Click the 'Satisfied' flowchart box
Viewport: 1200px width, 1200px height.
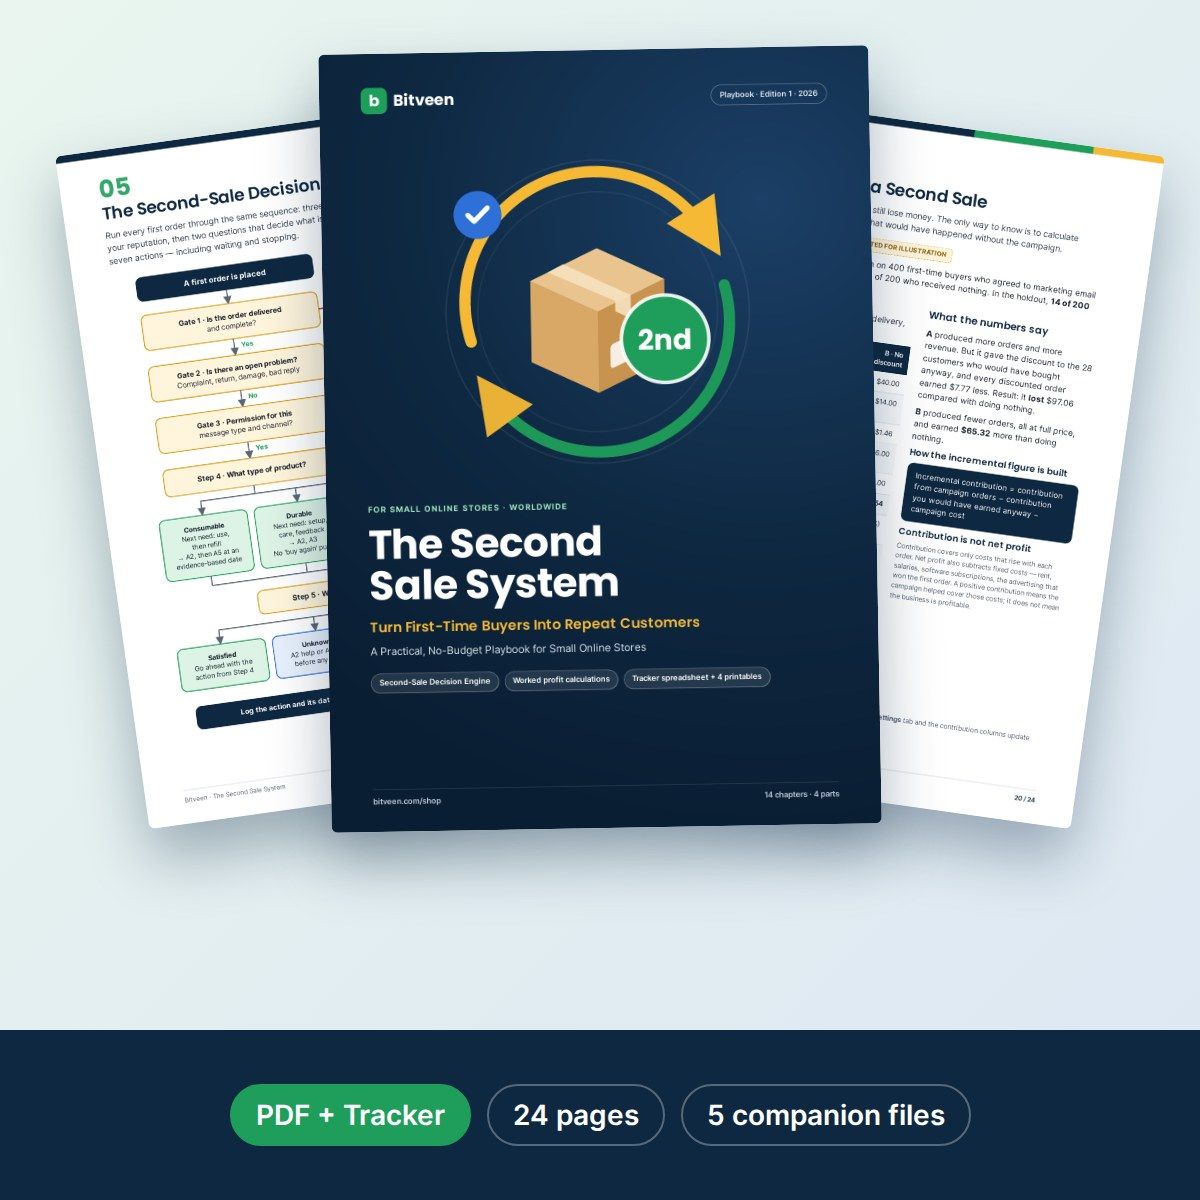tap(223, 666)
